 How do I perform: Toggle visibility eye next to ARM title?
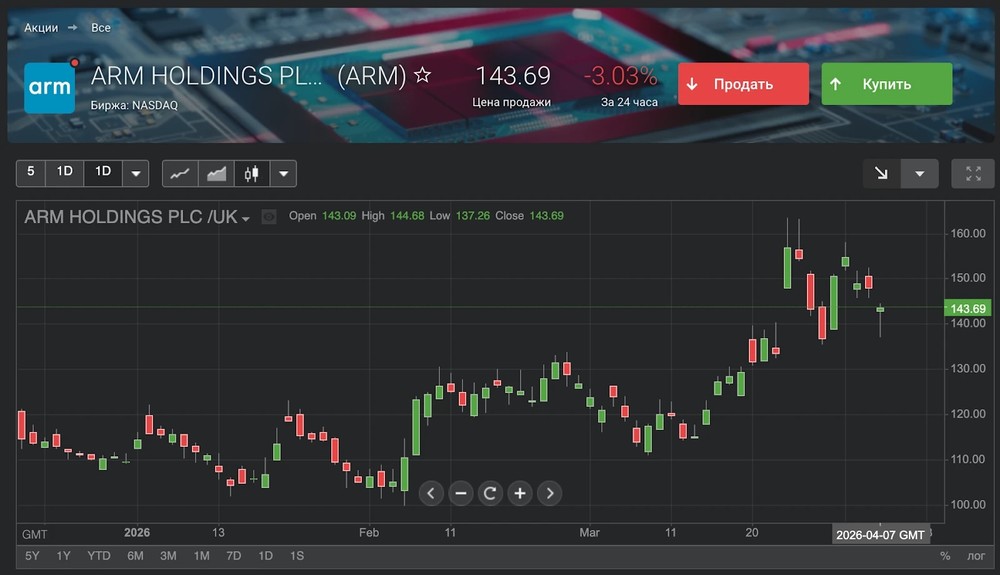click(268, 216)
